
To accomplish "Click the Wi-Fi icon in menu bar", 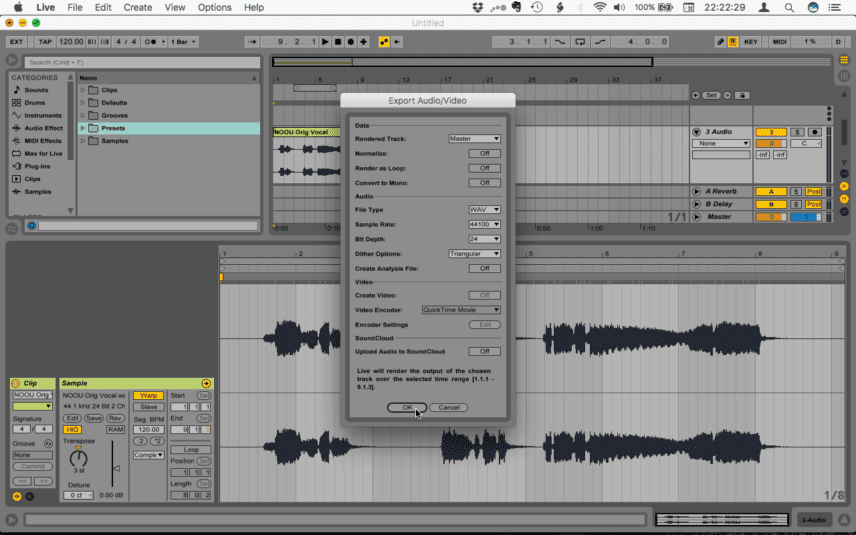I will [599, 7].
